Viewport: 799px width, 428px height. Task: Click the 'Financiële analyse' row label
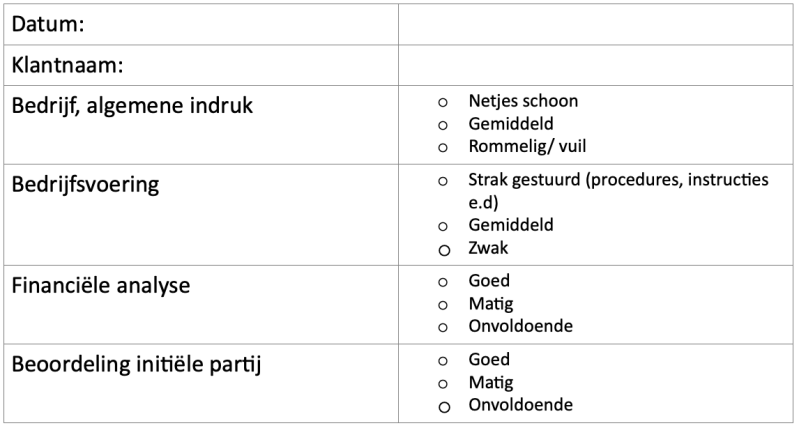coord(101,286)
